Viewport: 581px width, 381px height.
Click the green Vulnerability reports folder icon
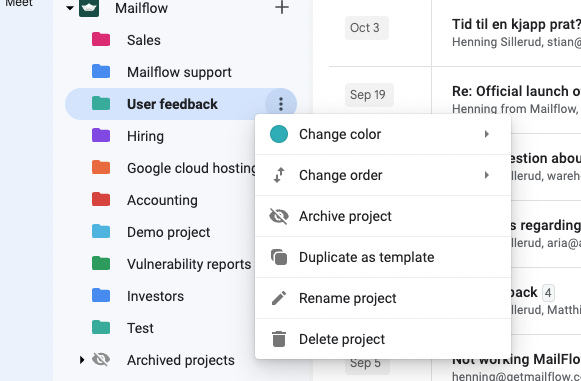coord(101,263)
